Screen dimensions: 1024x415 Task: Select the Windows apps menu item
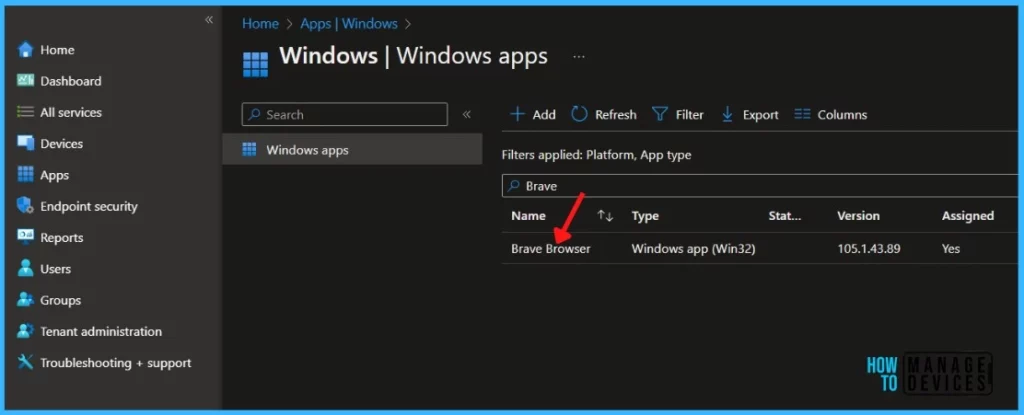tap(352, 150)
